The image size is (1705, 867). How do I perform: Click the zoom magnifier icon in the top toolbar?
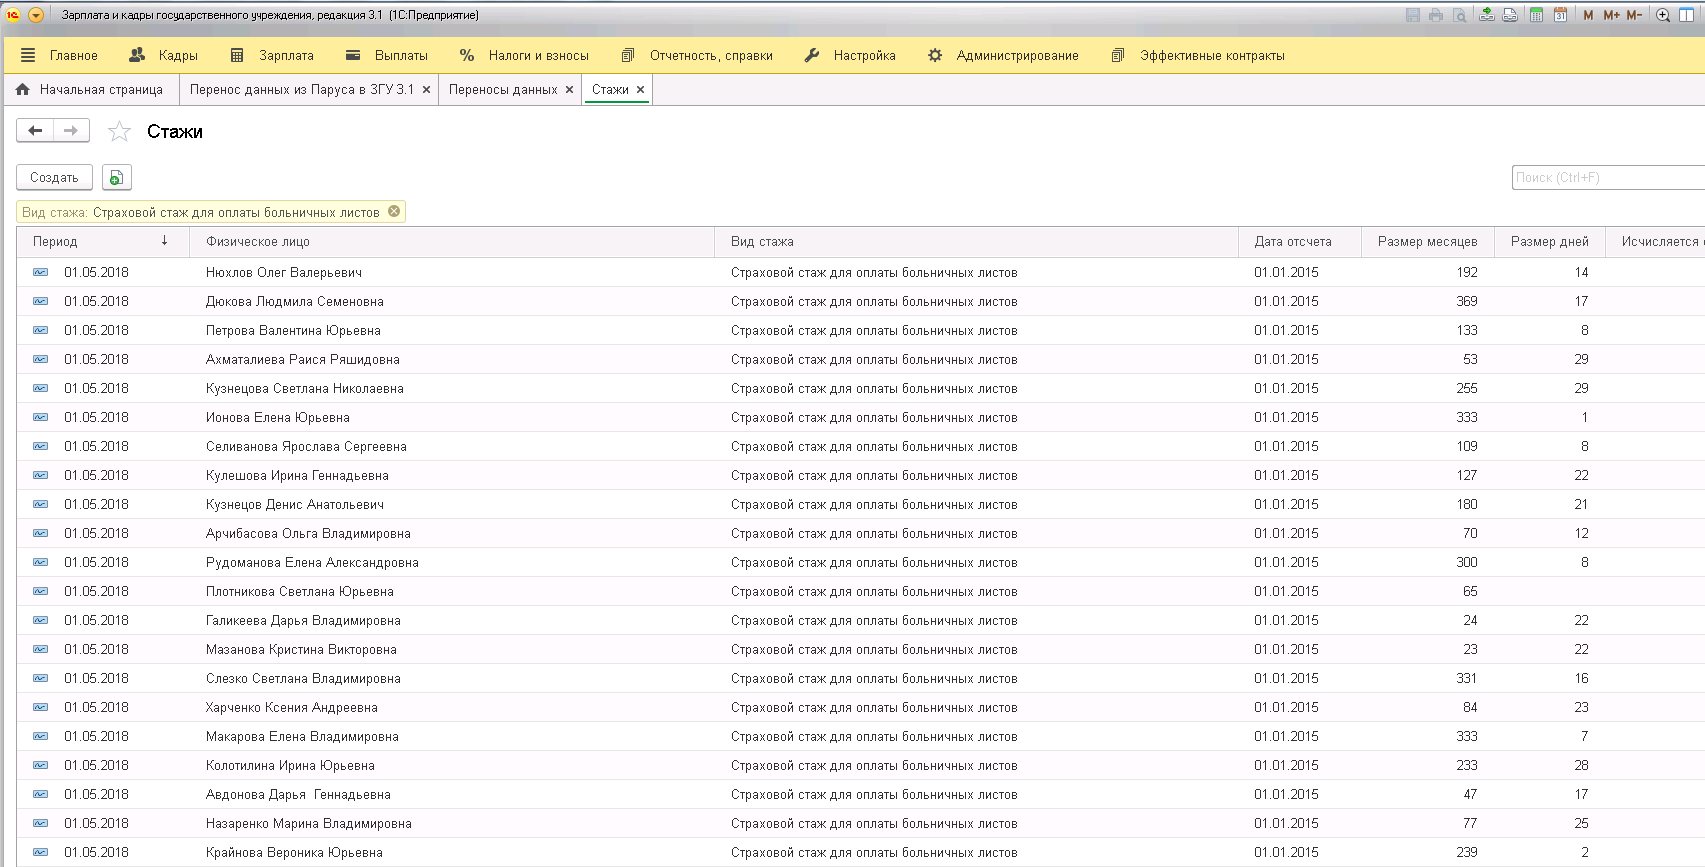pyautogui.click(x=1663, y=15)
